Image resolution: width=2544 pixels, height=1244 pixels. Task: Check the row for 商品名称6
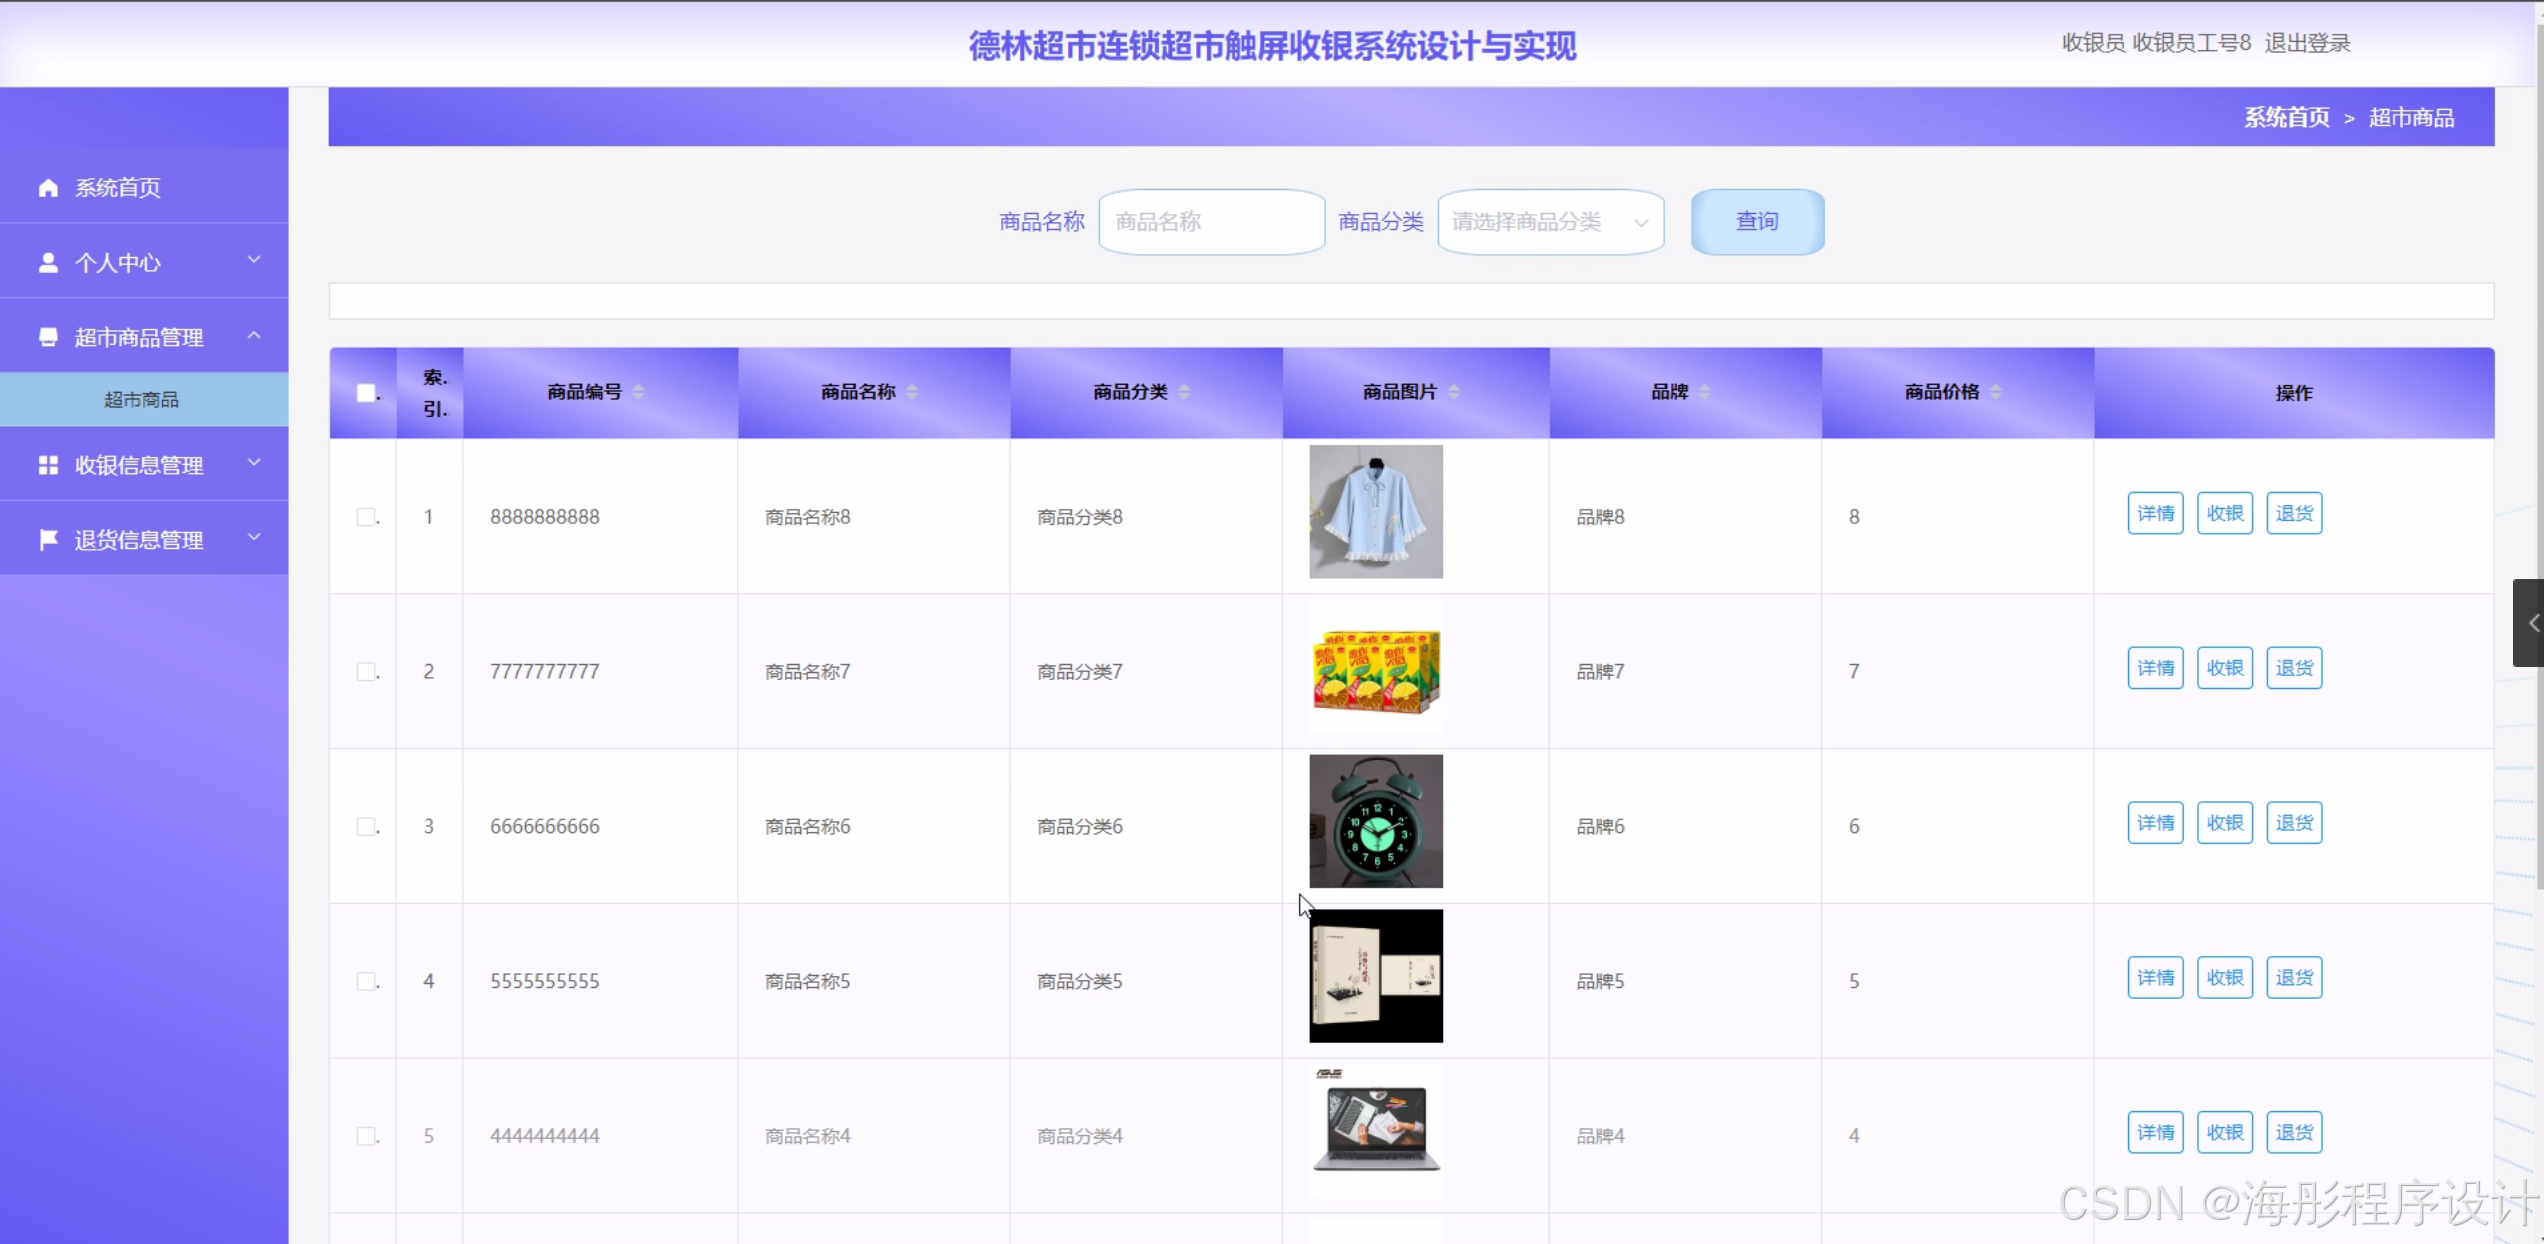(x=366, y=826)
